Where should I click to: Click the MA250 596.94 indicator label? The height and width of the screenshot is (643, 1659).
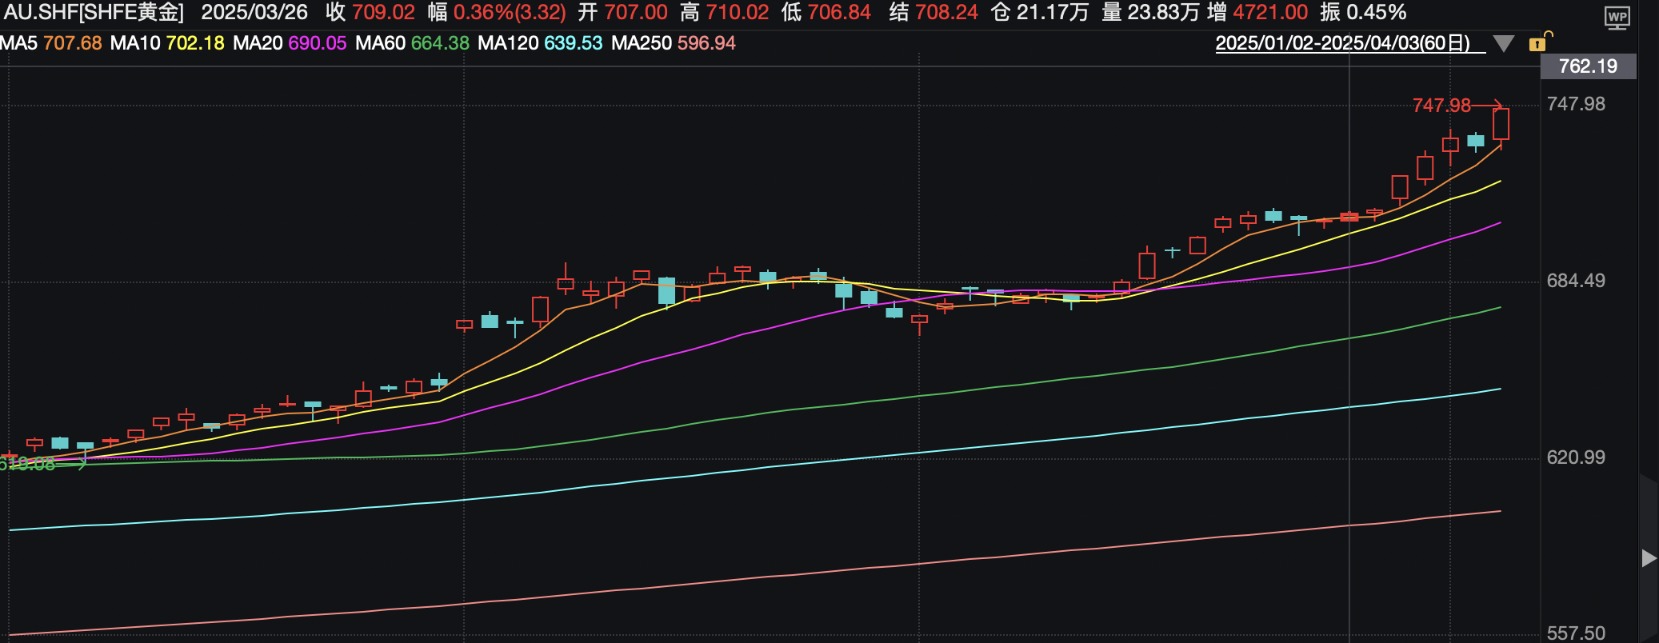673,43
